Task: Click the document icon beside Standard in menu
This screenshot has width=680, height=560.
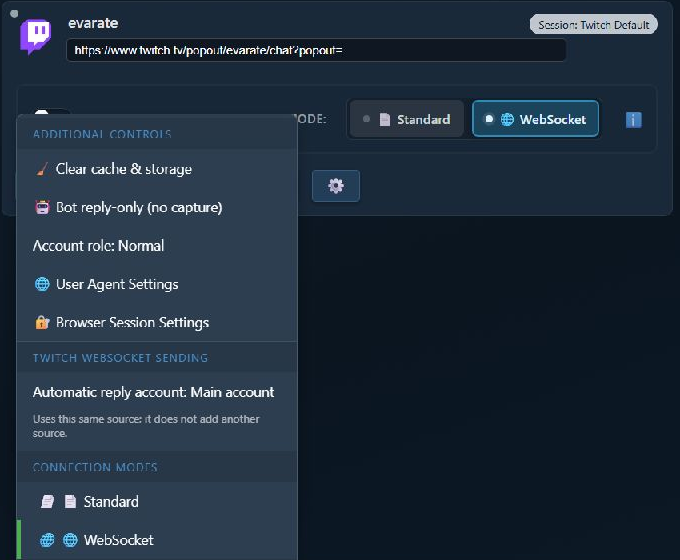Action: pos(70,501)
